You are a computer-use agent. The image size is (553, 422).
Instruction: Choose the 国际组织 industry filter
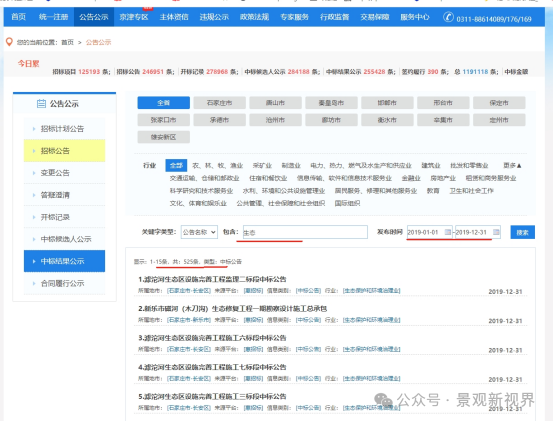(x=347, y=203)
